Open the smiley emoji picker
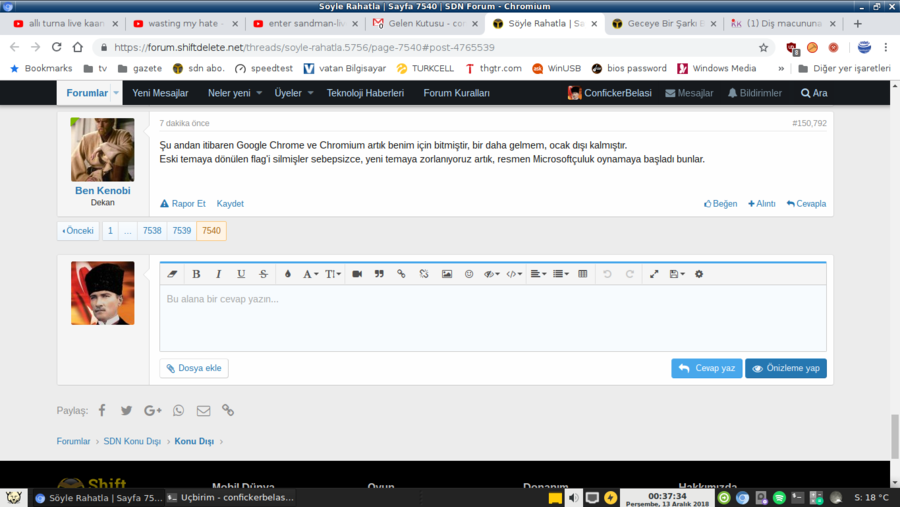Viewport: 900px width, 507px height. pos(469,274)
